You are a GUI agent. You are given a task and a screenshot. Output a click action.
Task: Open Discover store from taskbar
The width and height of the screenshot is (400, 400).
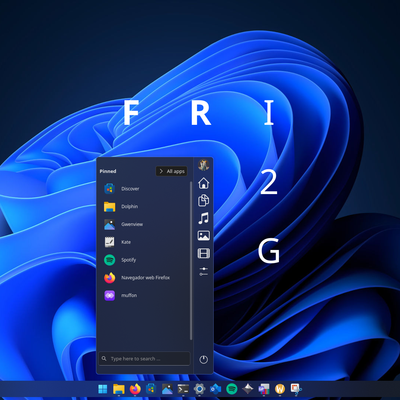151,389
